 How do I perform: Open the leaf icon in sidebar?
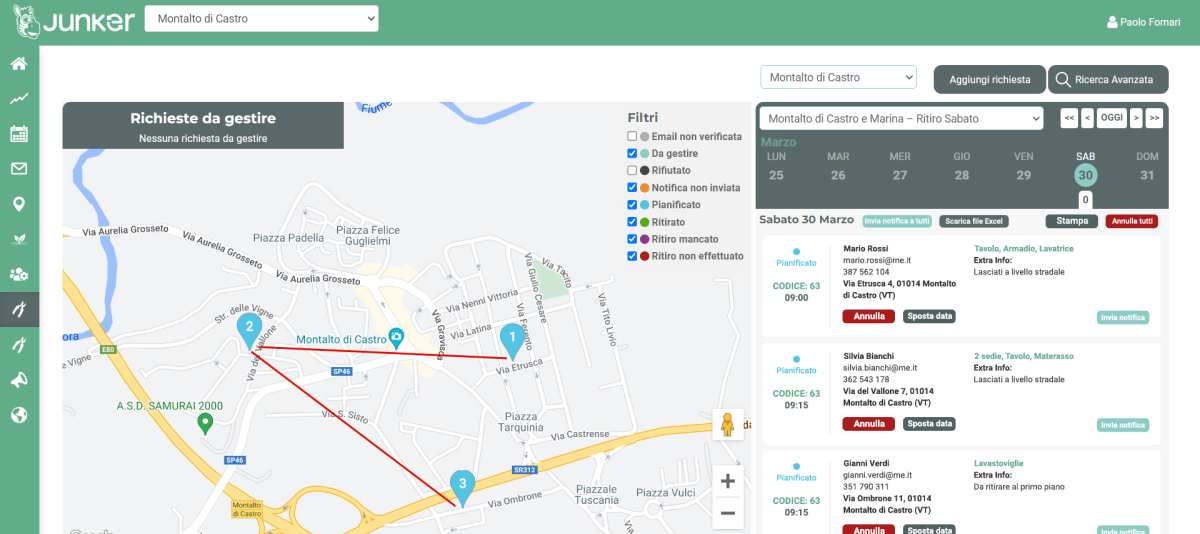(x=18, y=239)
